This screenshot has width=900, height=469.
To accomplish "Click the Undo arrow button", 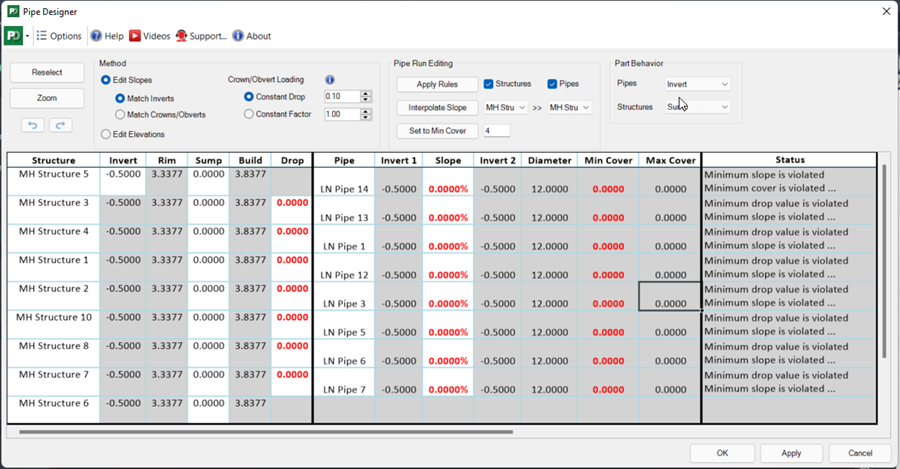I will [x=33, y=125].
